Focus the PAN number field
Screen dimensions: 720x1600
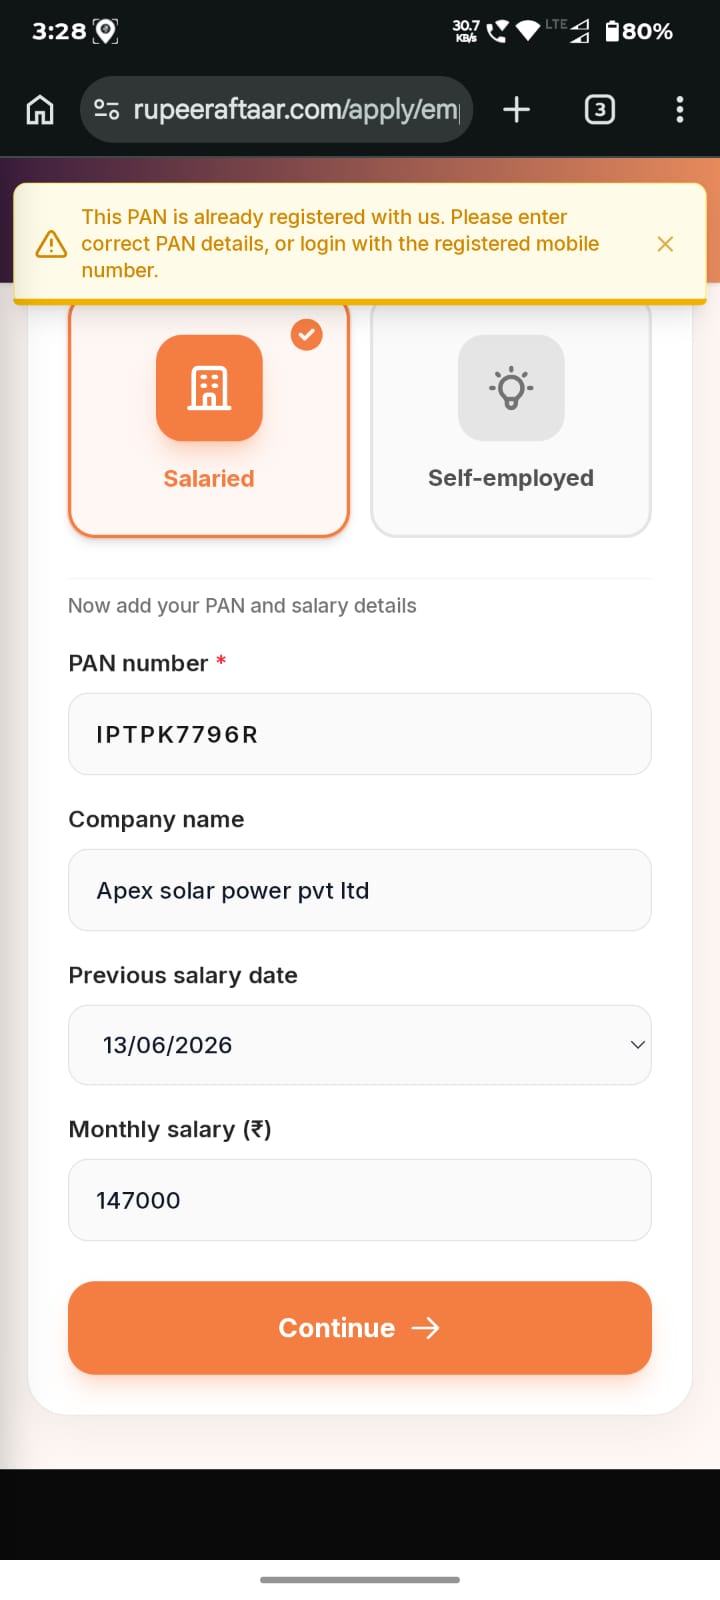coord(360,734)
